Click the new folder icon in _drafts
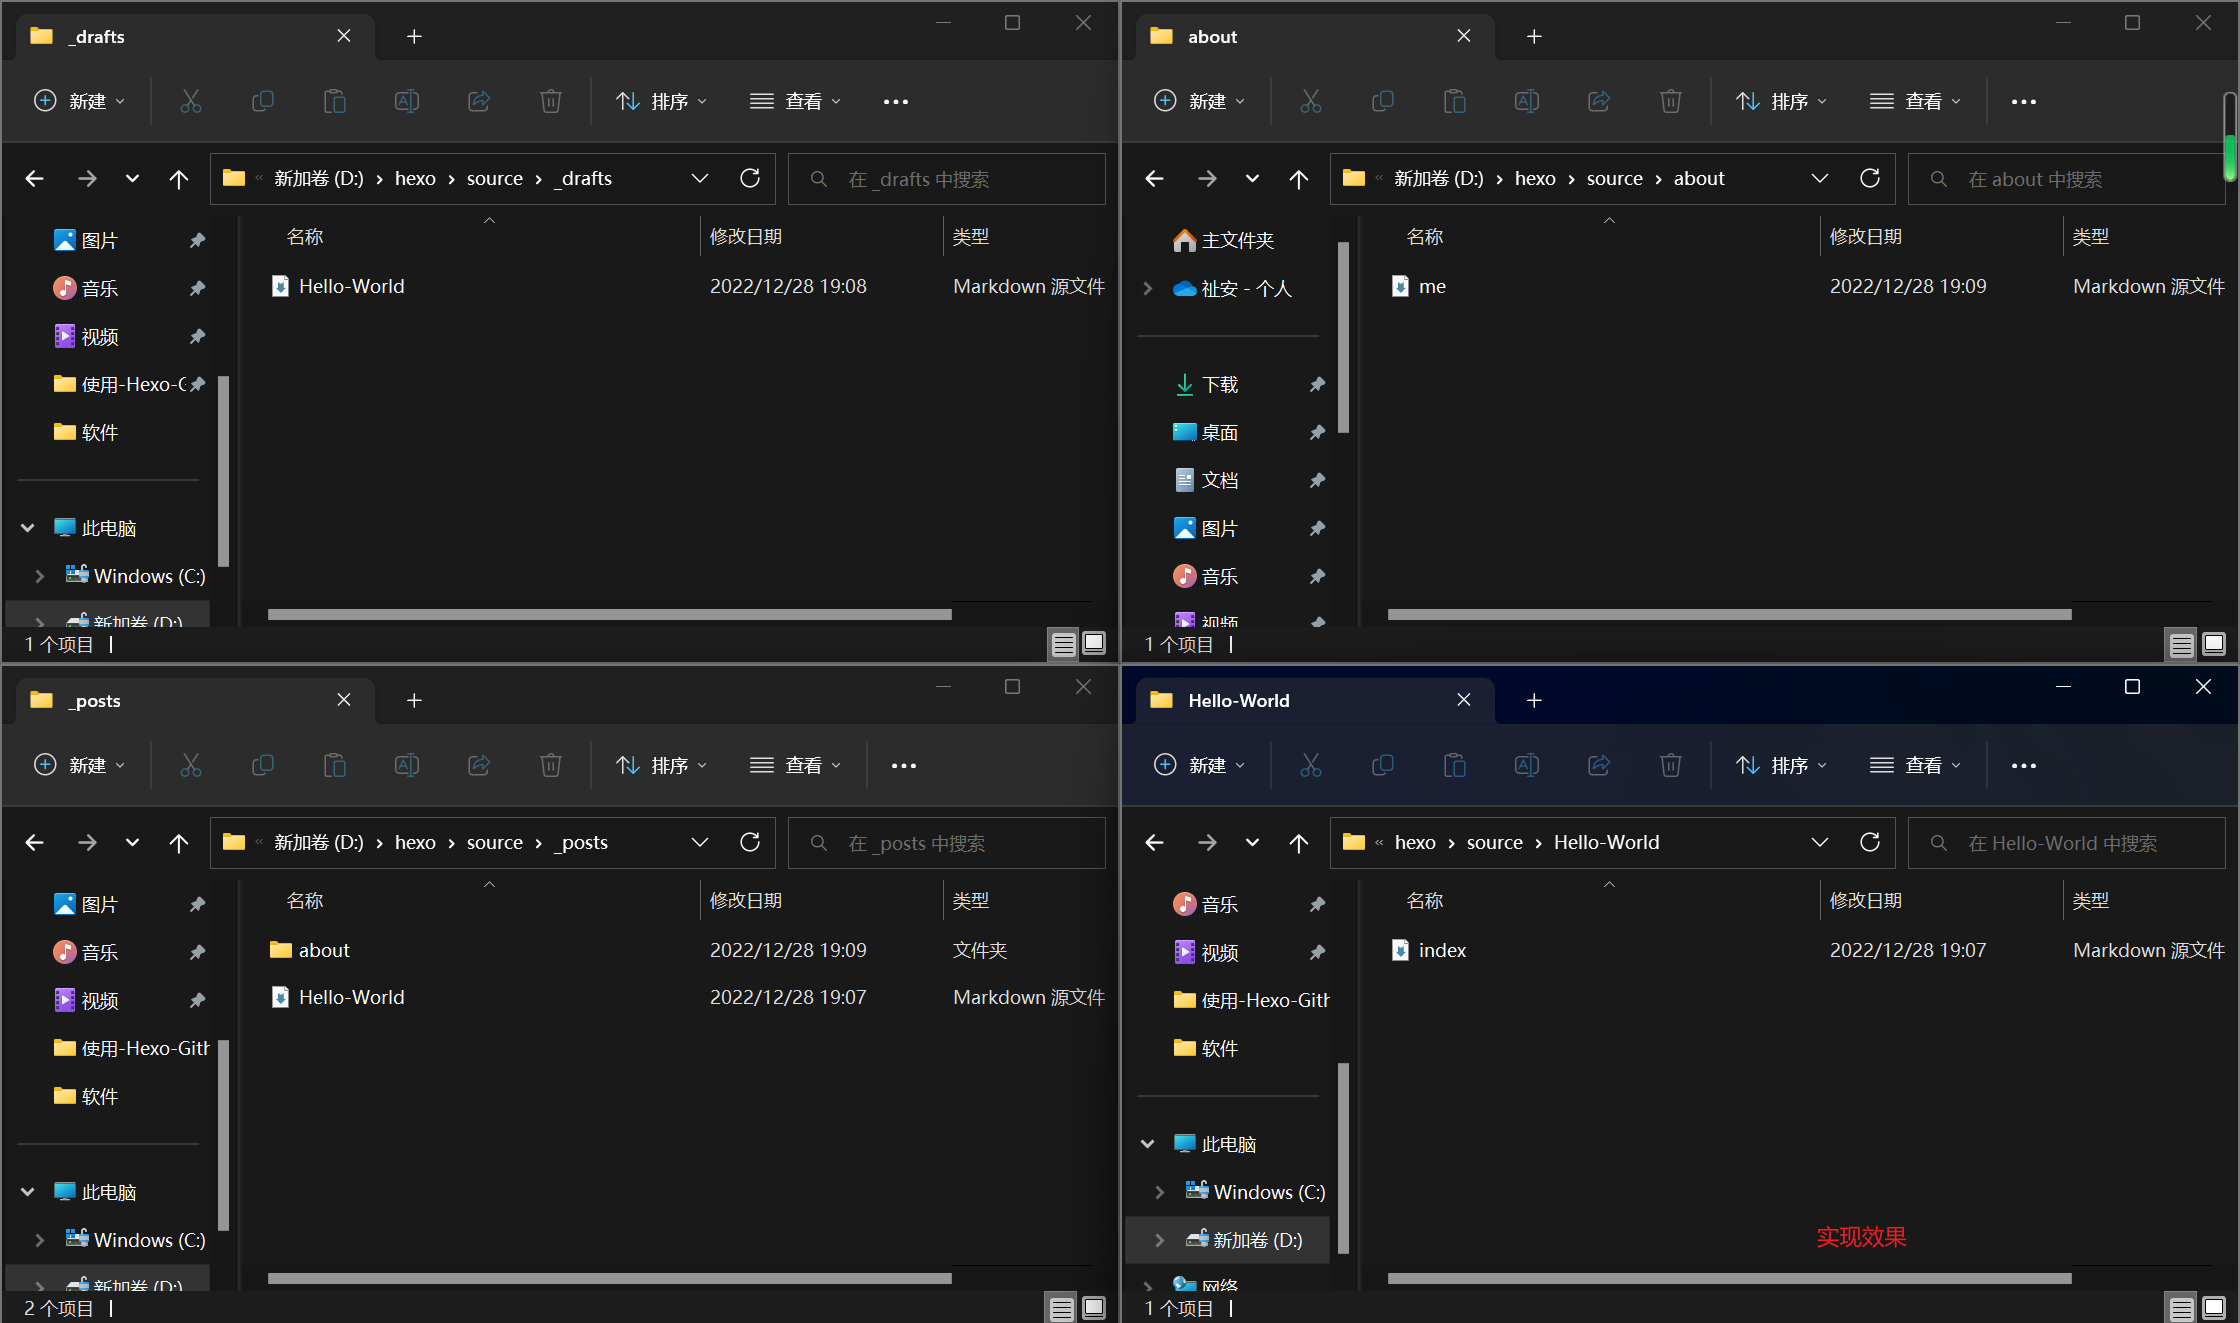The height and width of the screenshot is (1323, 2240). click(77, 101)
